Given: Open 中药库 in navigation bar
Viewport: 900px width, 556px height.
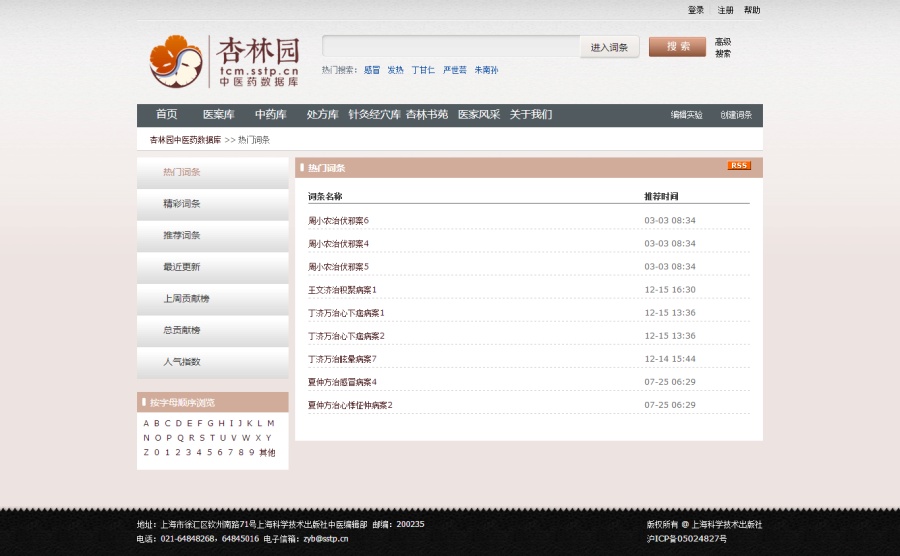Looking at the screenshot, I should tap(270, 114).
